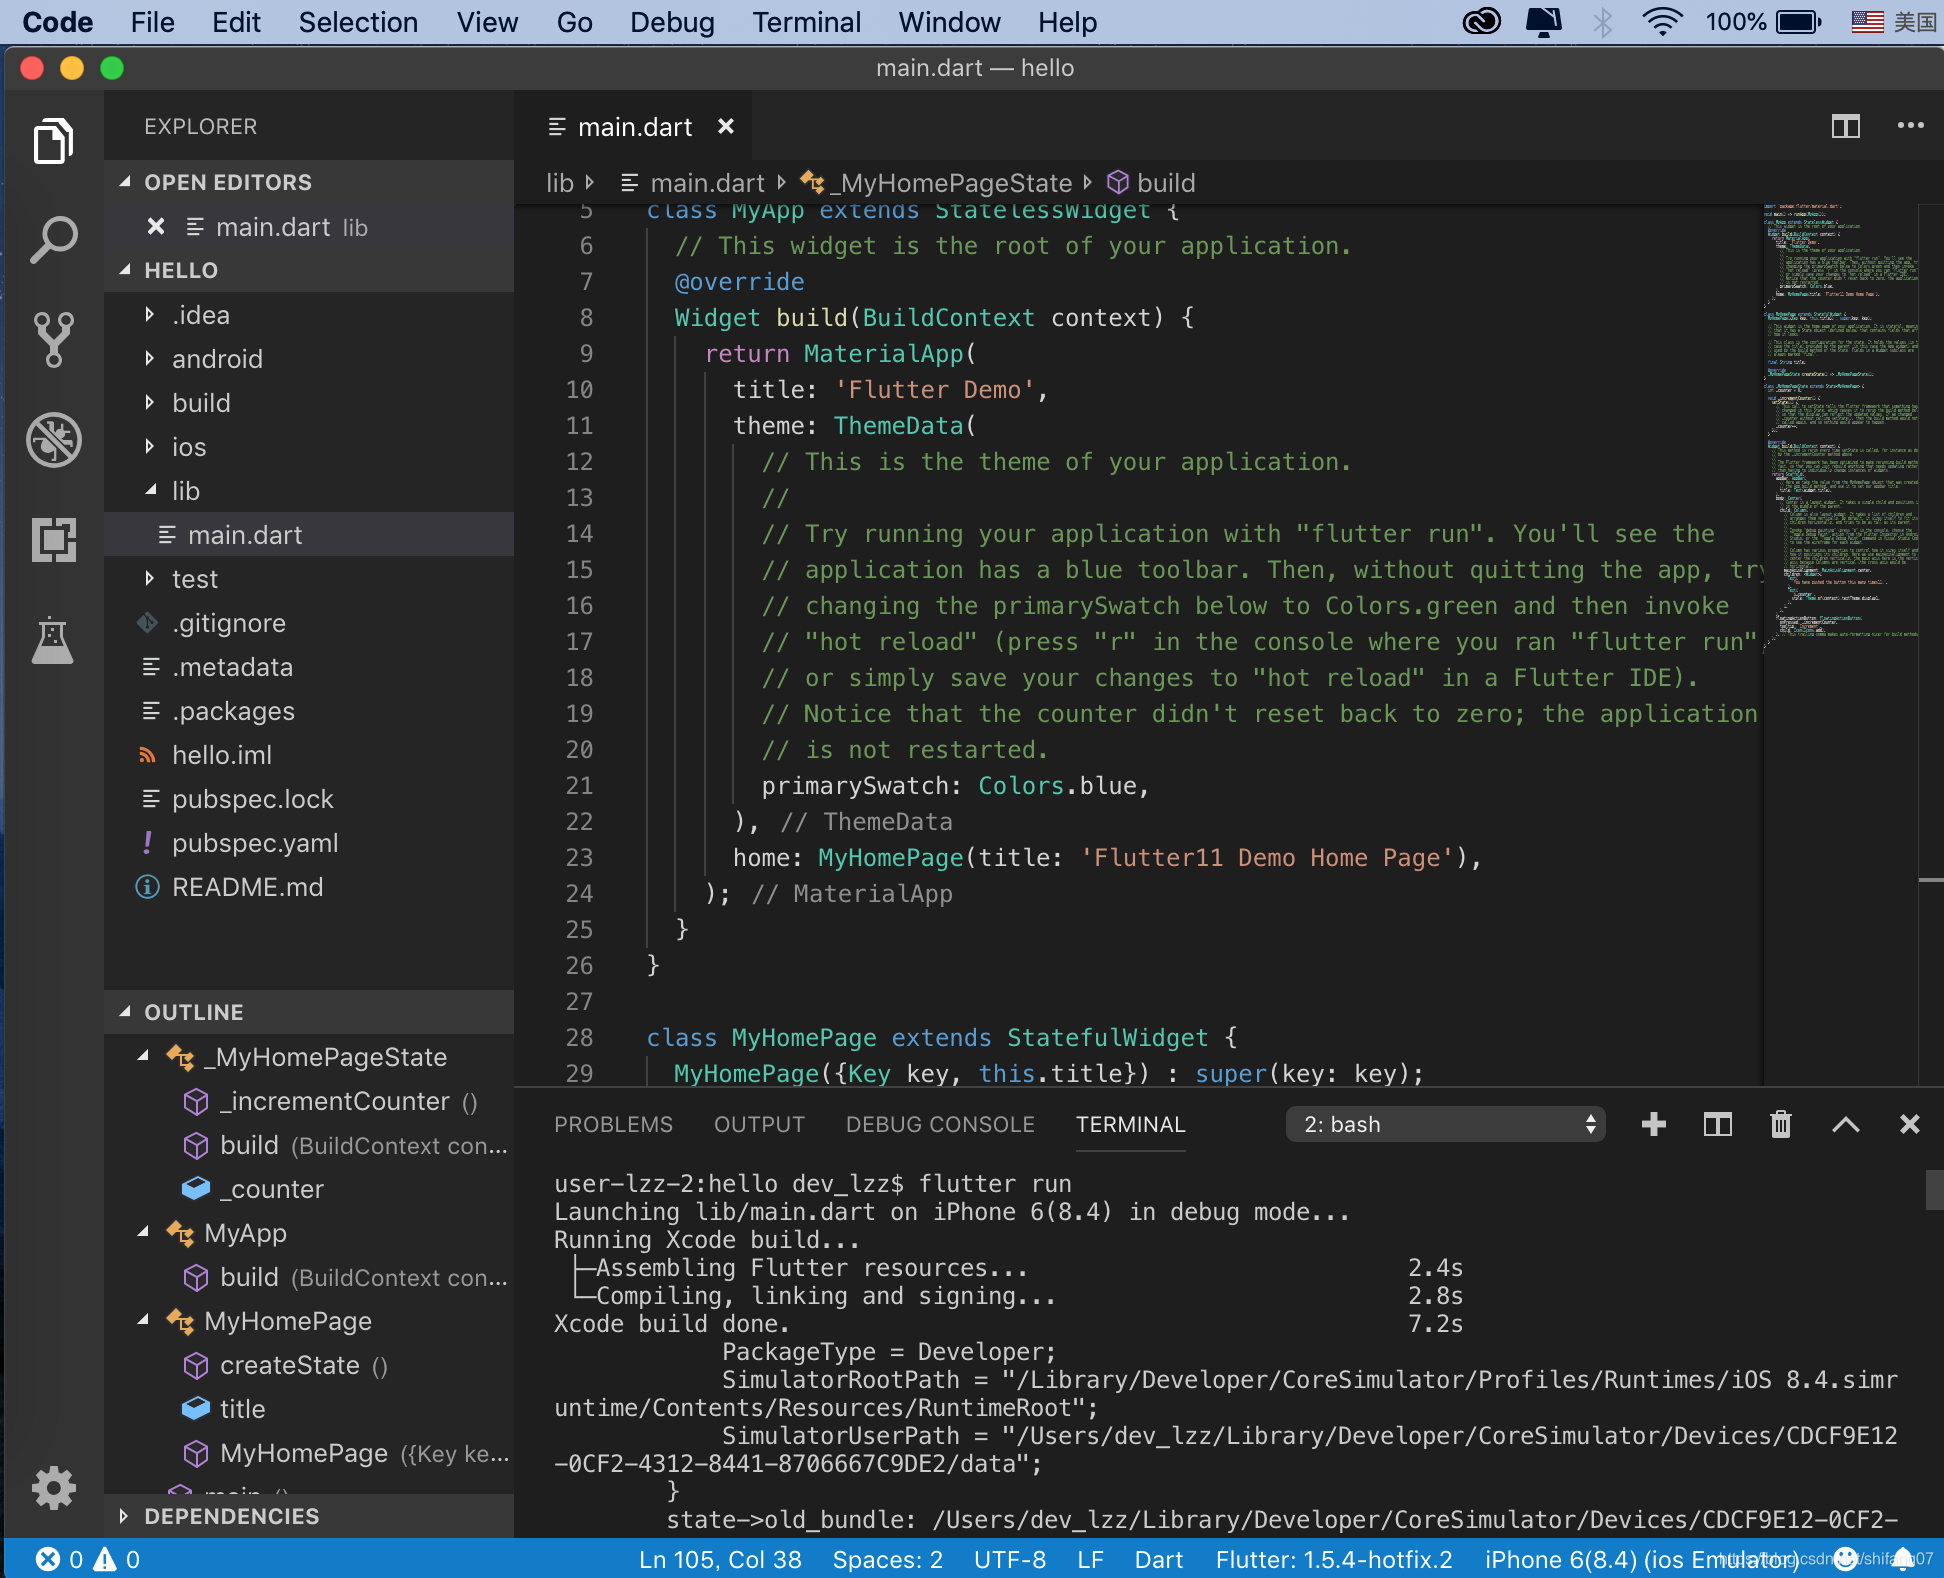The image size is (1944, 1578).
Task: Open the Terminal menu in menu bar
Action: pyautogui.click(x=806, y=22)
